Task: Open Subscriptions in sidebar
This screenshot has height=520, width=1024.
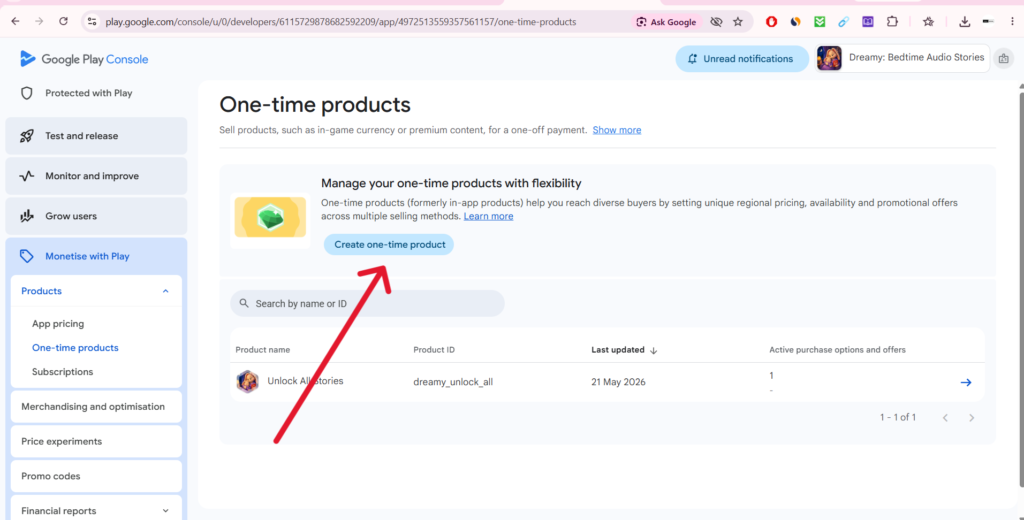Action: tap(63, 372)
